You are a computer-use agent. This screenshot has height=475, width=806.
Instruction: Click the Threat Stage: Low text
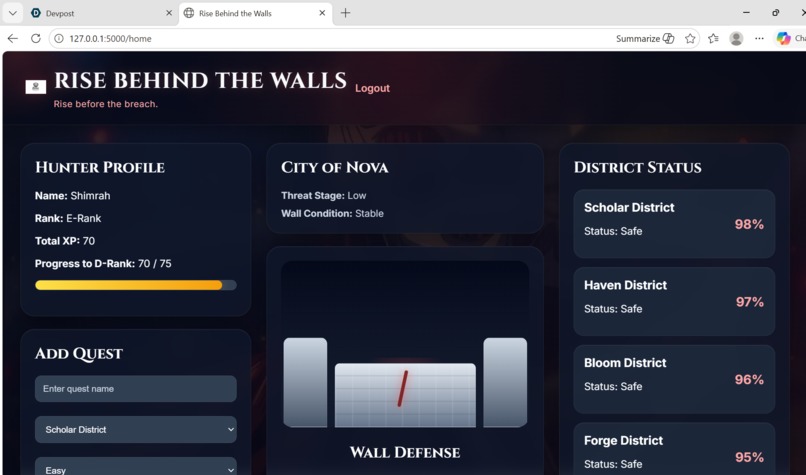point(324,195)
